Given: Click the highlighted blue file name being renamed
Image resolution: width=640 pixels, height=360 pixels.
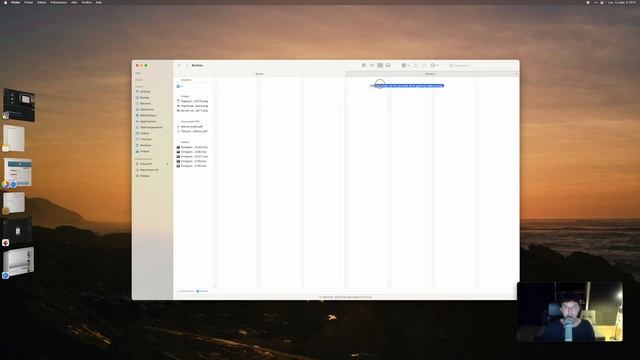Looking at the screenshot, I should click(x=408, y=86).
